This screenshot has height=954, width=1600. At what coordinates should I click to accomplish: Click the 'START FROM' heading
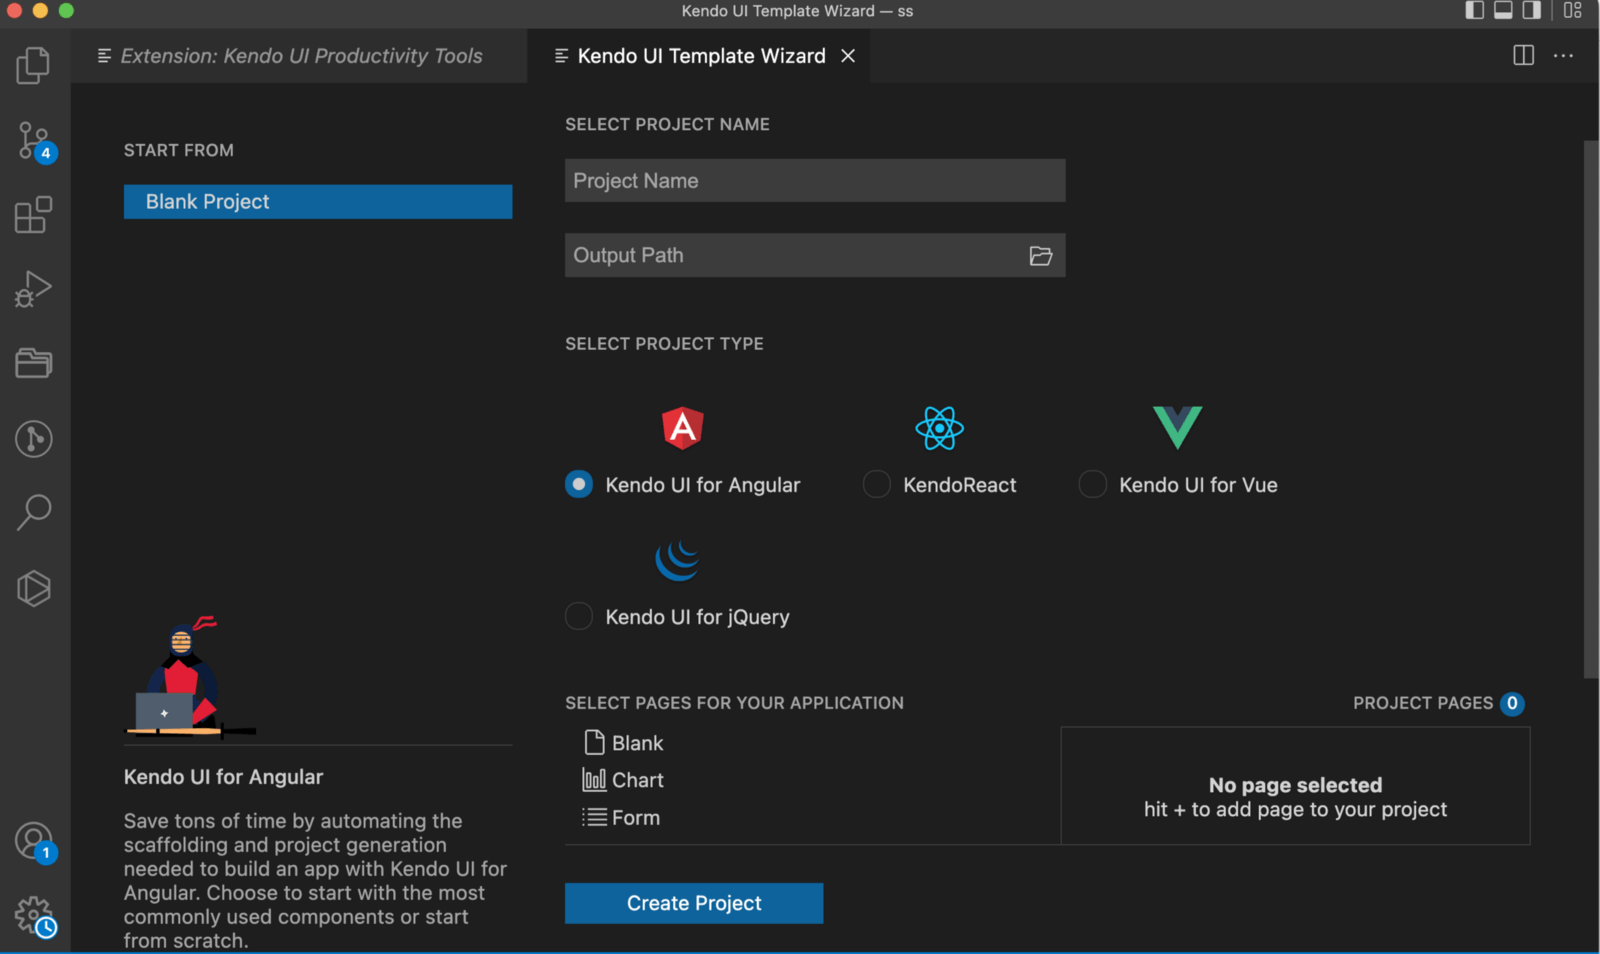pos(179,150)
